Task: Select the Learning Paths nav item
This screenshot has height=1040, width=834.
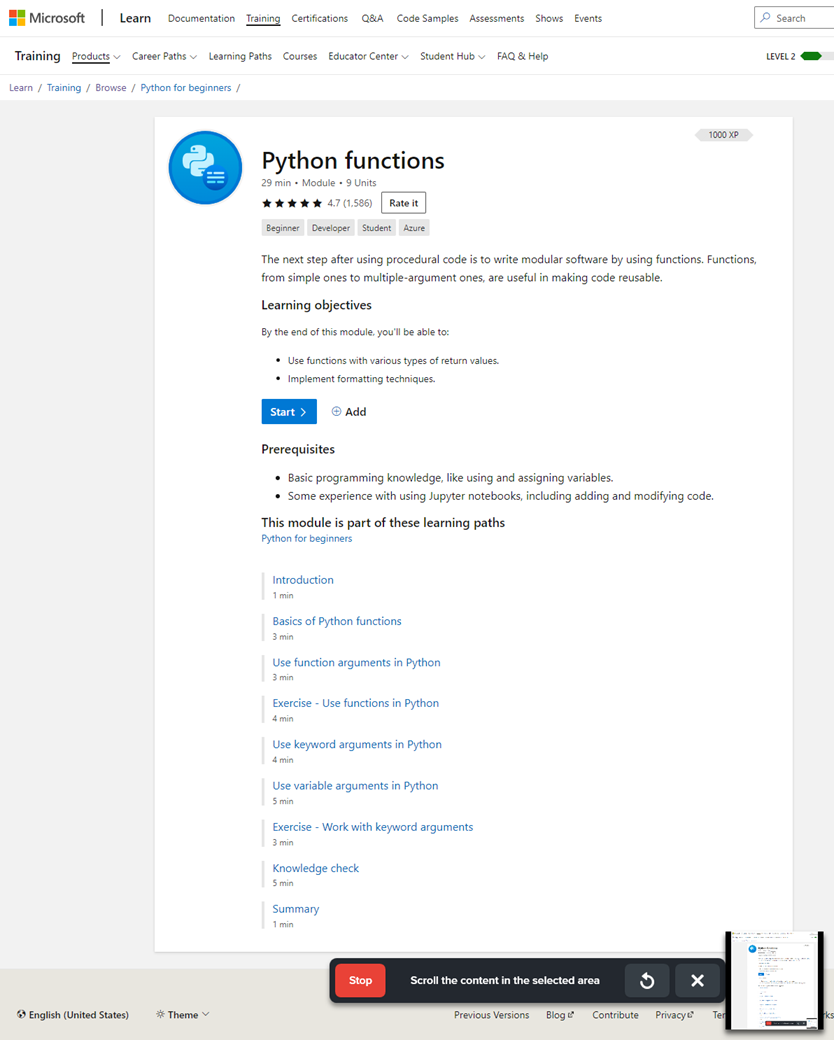Action: [x=240, y=57]
